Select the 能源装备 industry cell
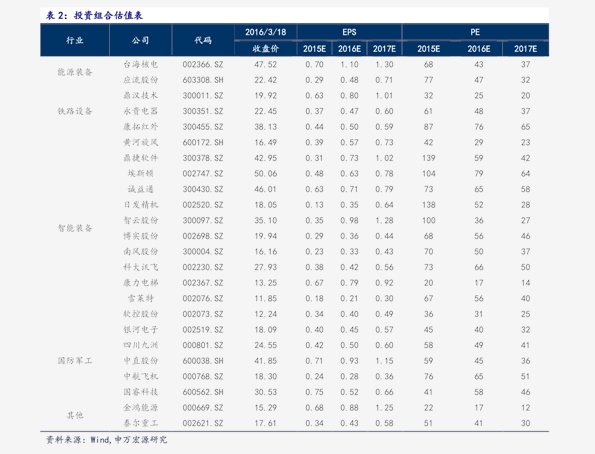This screenshot has height=454, width=595. pos(75,72)
